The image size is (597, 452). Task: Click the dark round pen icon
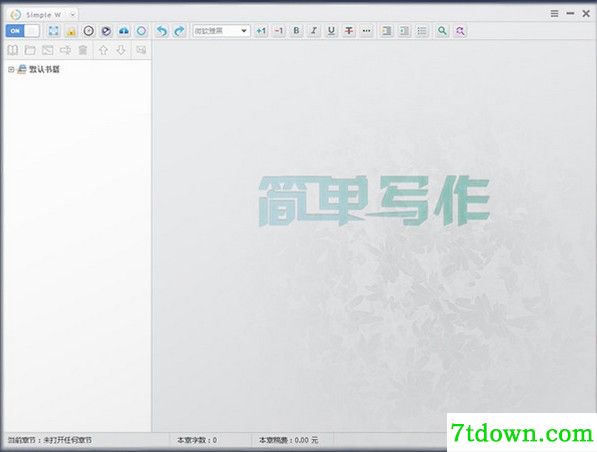[106, 31]
